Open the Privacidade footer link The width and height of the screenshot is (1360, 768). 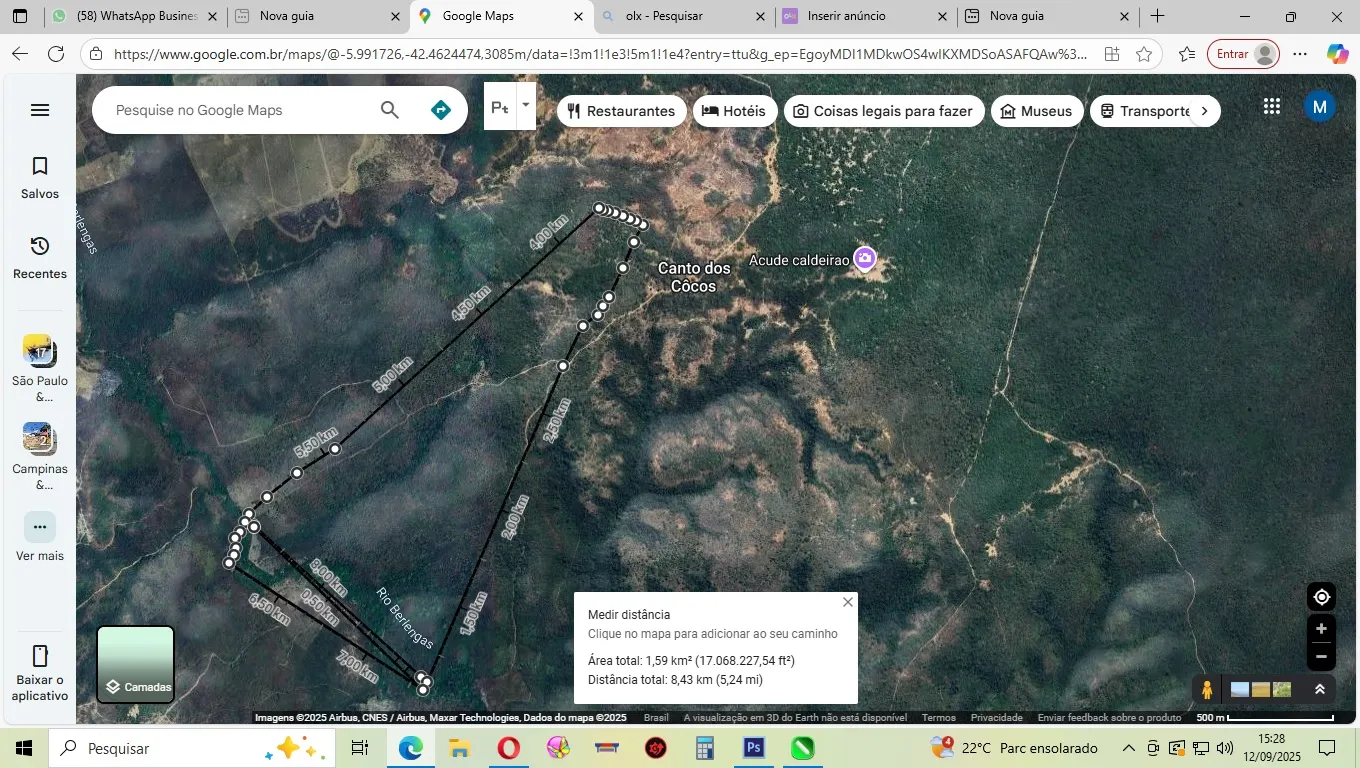[x=997, y=717]
